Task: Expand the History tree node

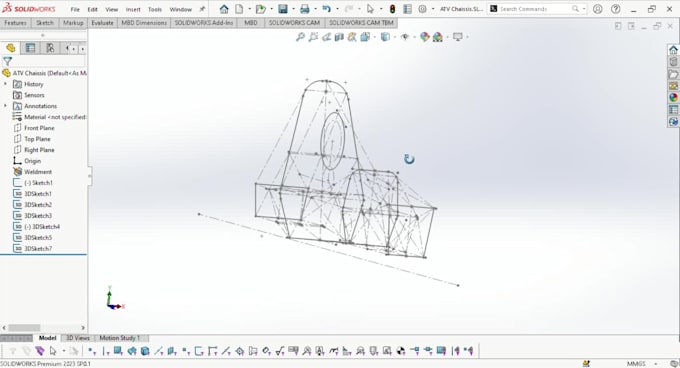Action: 6,84
